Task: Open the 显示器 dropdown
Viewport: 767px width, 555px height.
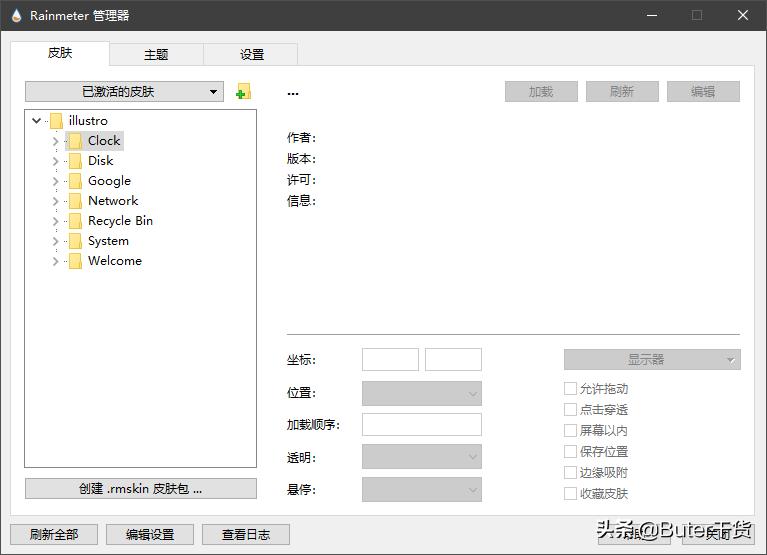Action: pyautogui.click(x=652, y=360)
